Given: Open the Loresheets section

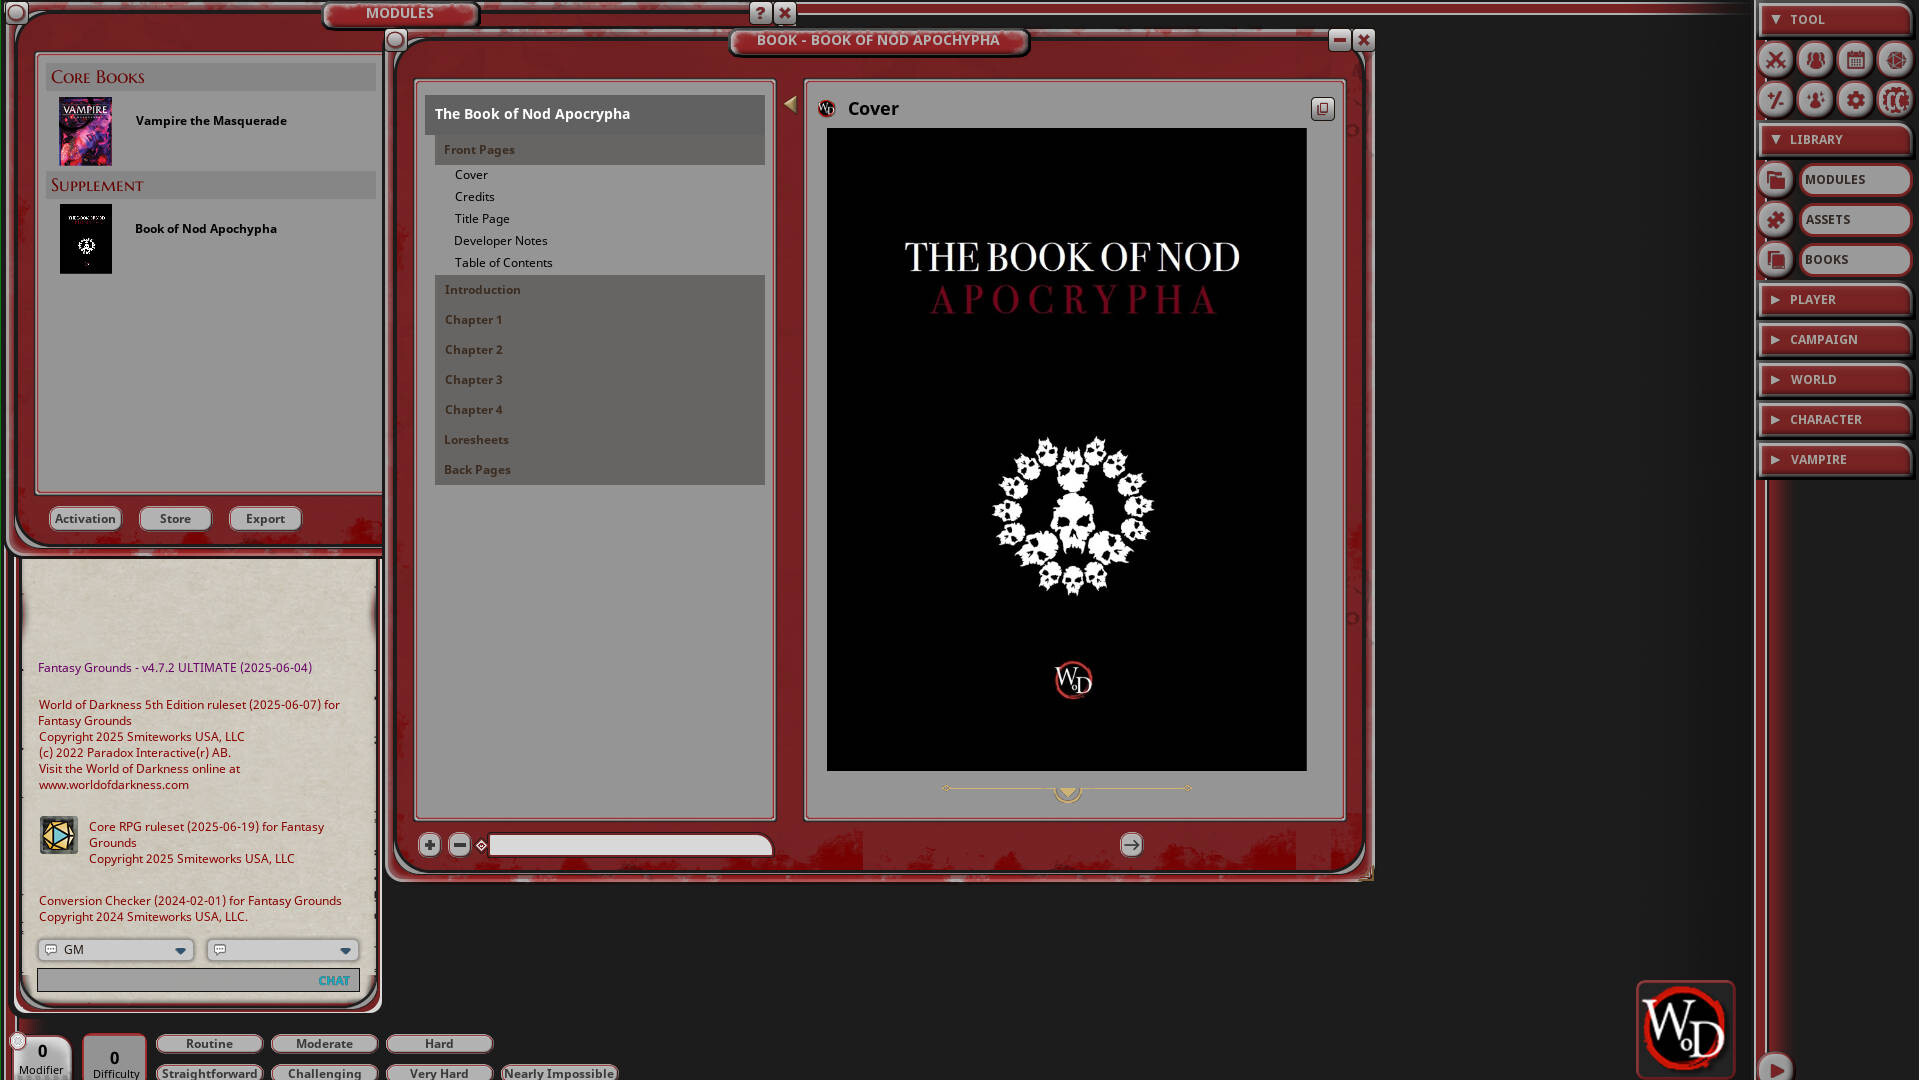Looking at the screenshot, I should [x=477, y=439].
